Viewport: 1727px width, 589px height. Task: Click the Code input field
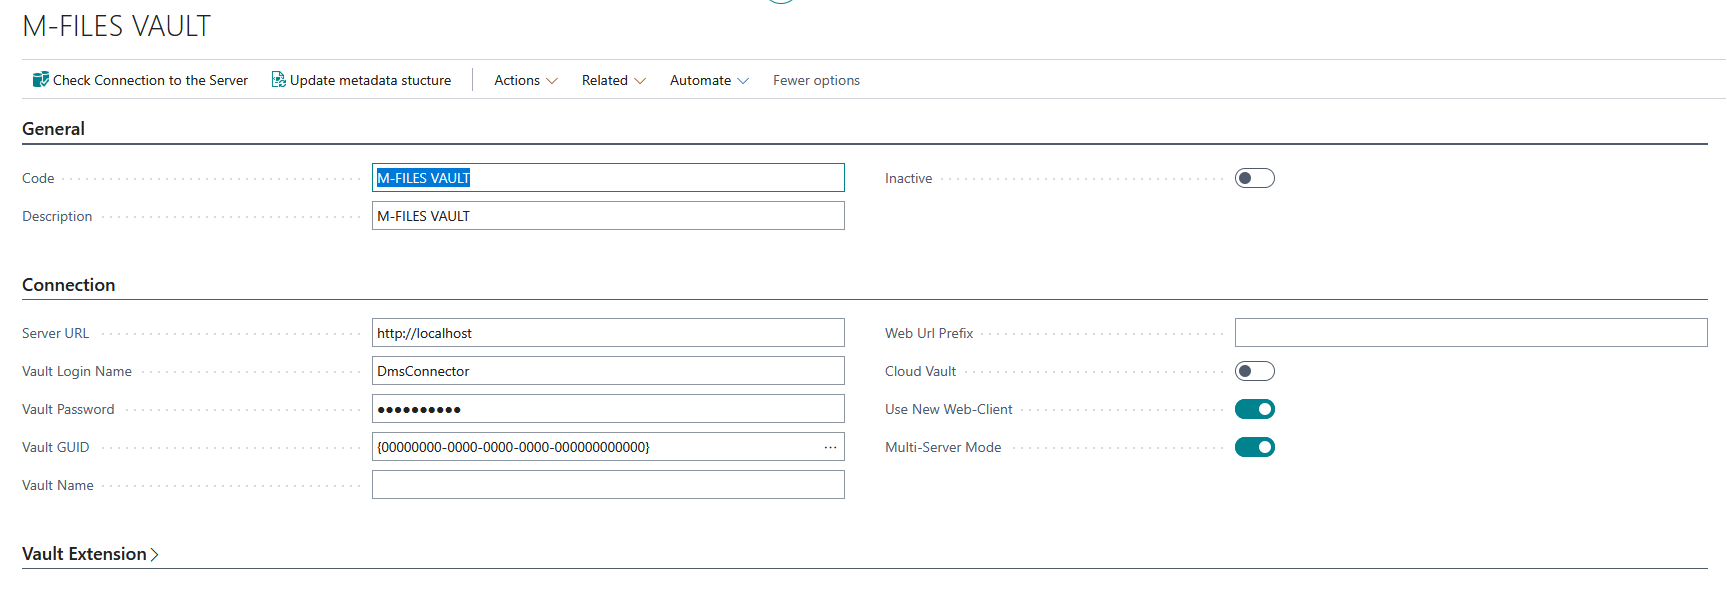(608, 178)
